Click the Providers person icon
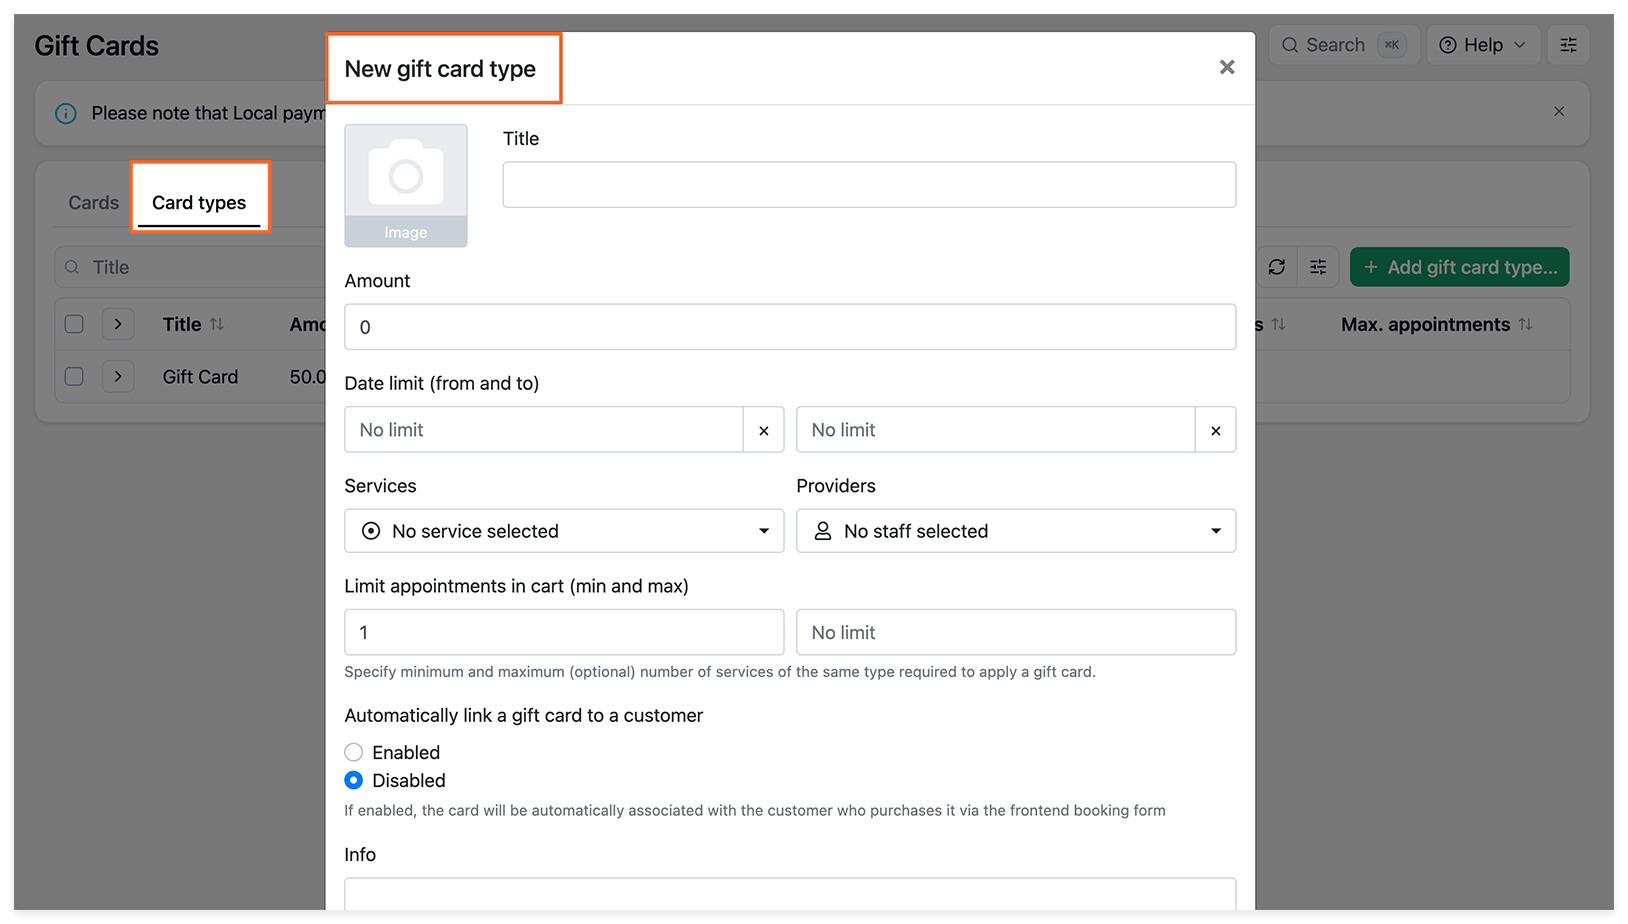The image size is (1628, 924). (x=823, y=531)
